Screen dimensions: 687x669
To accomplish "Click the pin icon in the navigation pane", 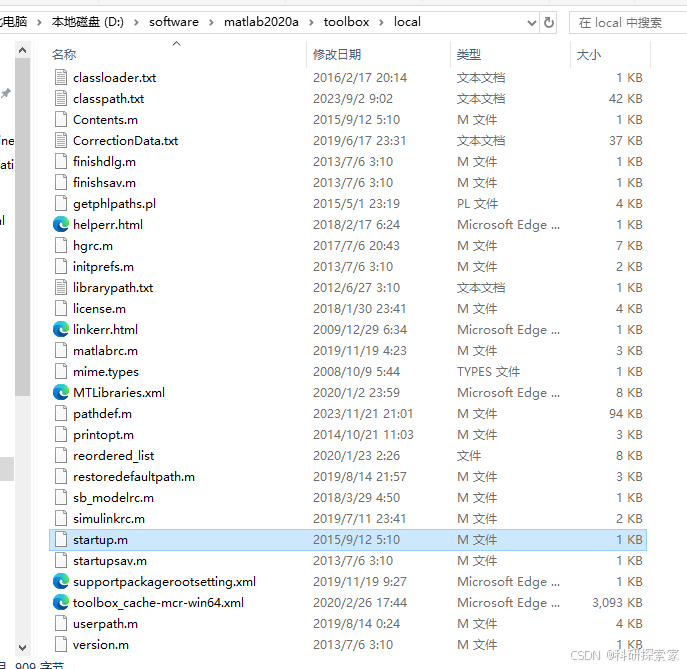I will [6, 93].
